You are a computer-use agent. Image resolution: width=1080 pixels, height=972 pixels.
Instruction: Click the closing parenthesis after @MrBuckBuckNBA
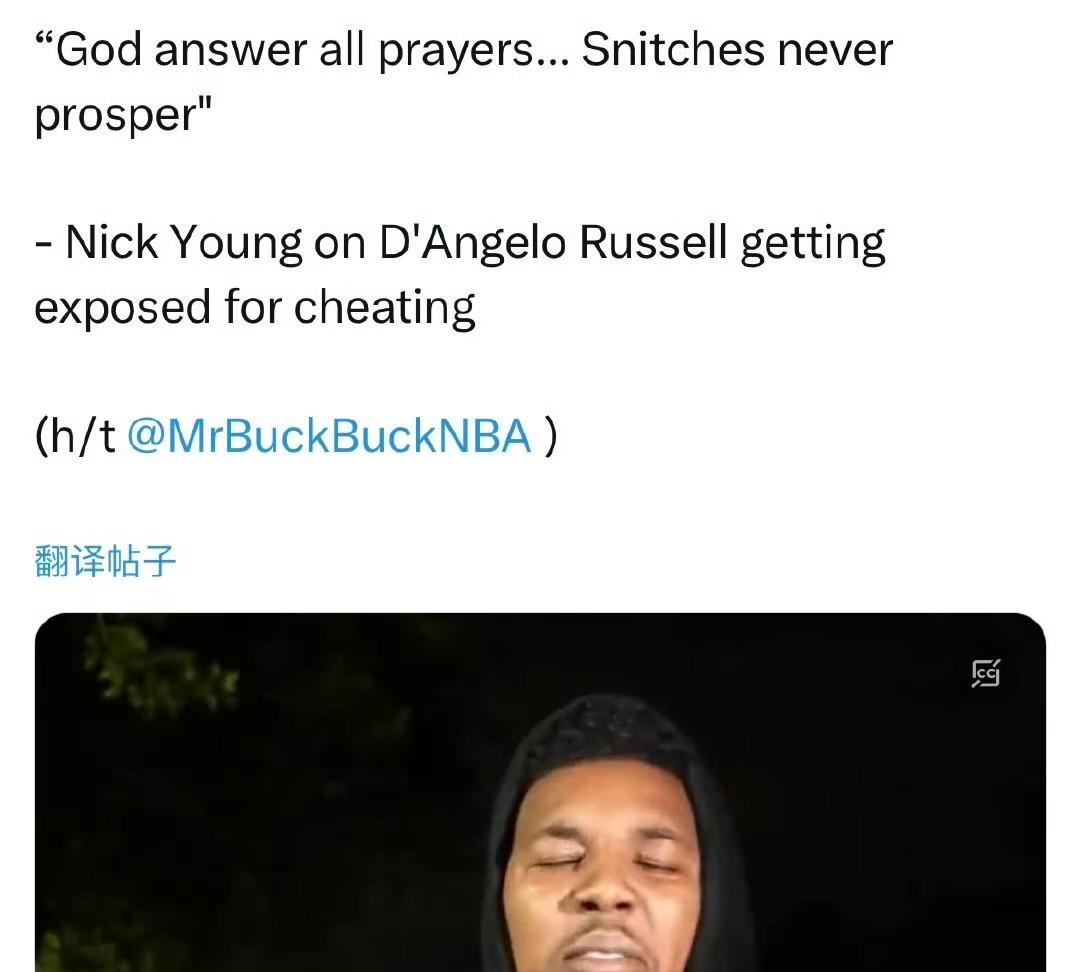(550, 436)
